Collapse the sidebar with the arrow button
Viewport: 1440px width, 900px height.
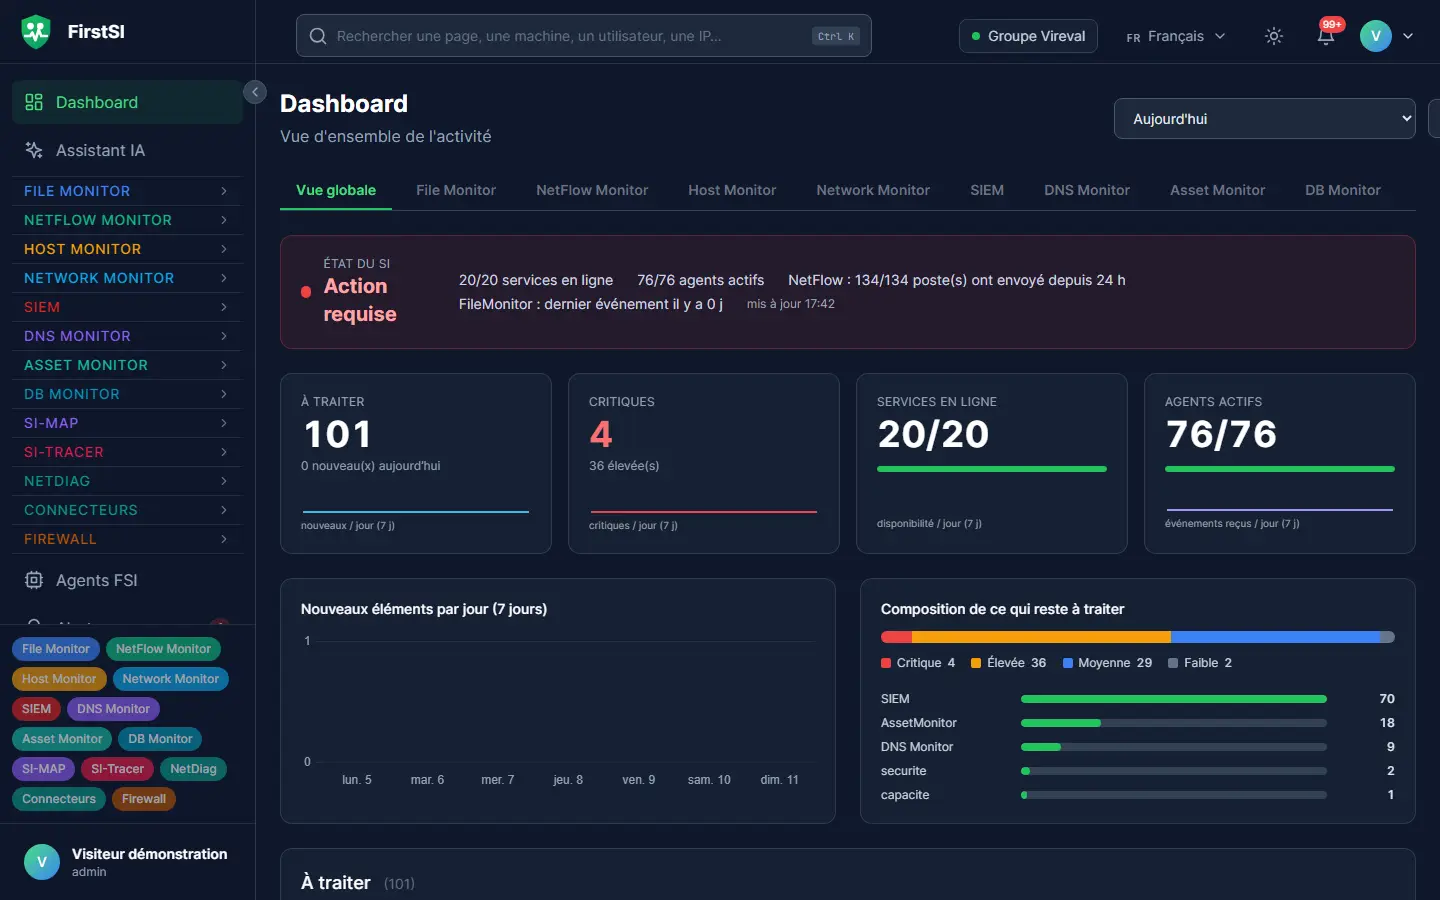255,92
